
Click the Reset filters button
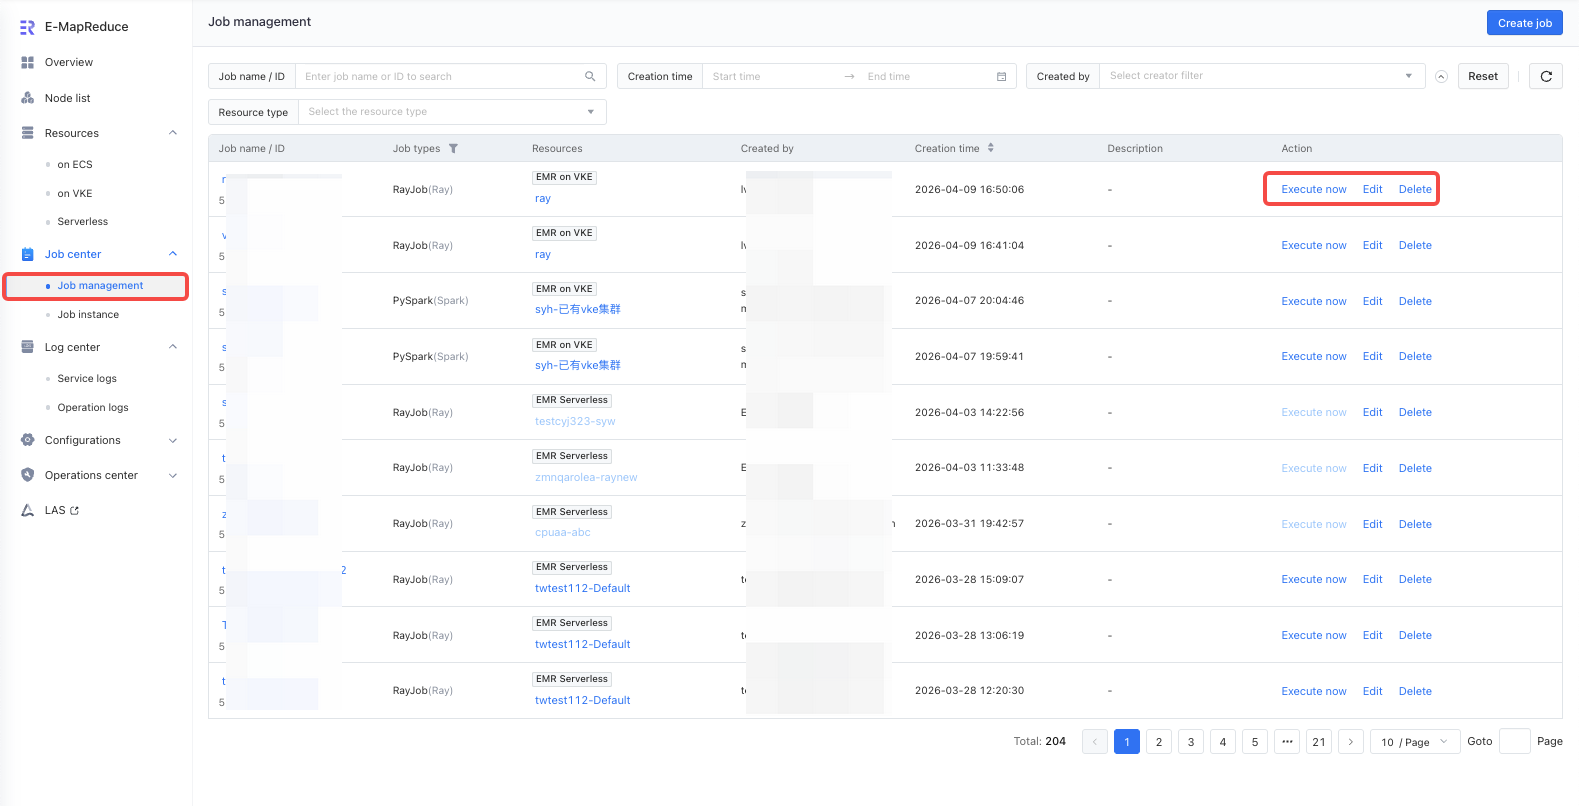1483,76
